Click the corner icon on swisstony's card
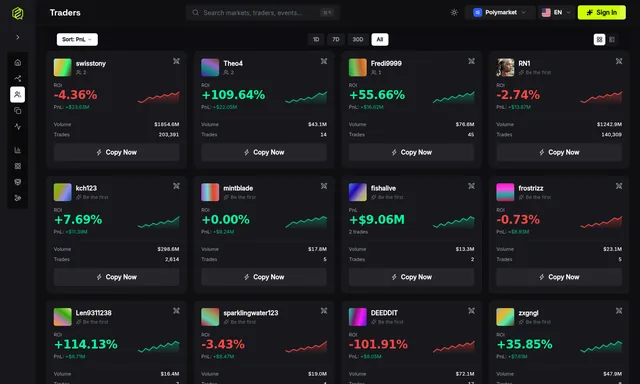 click(176, 61)
